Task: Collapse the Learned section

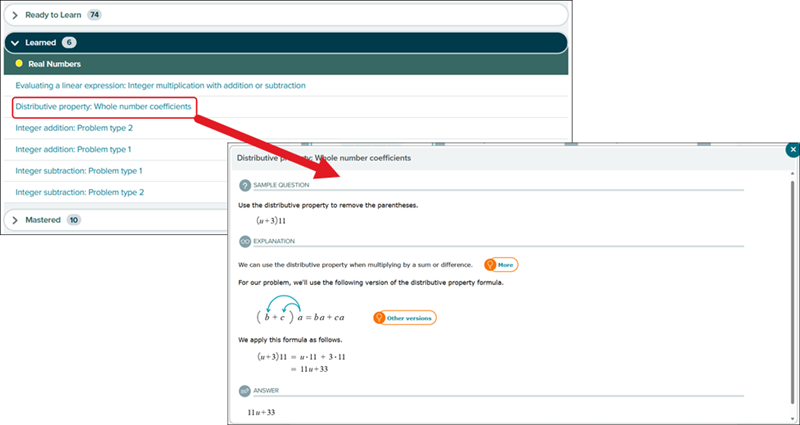Action: tap(14, 43)
